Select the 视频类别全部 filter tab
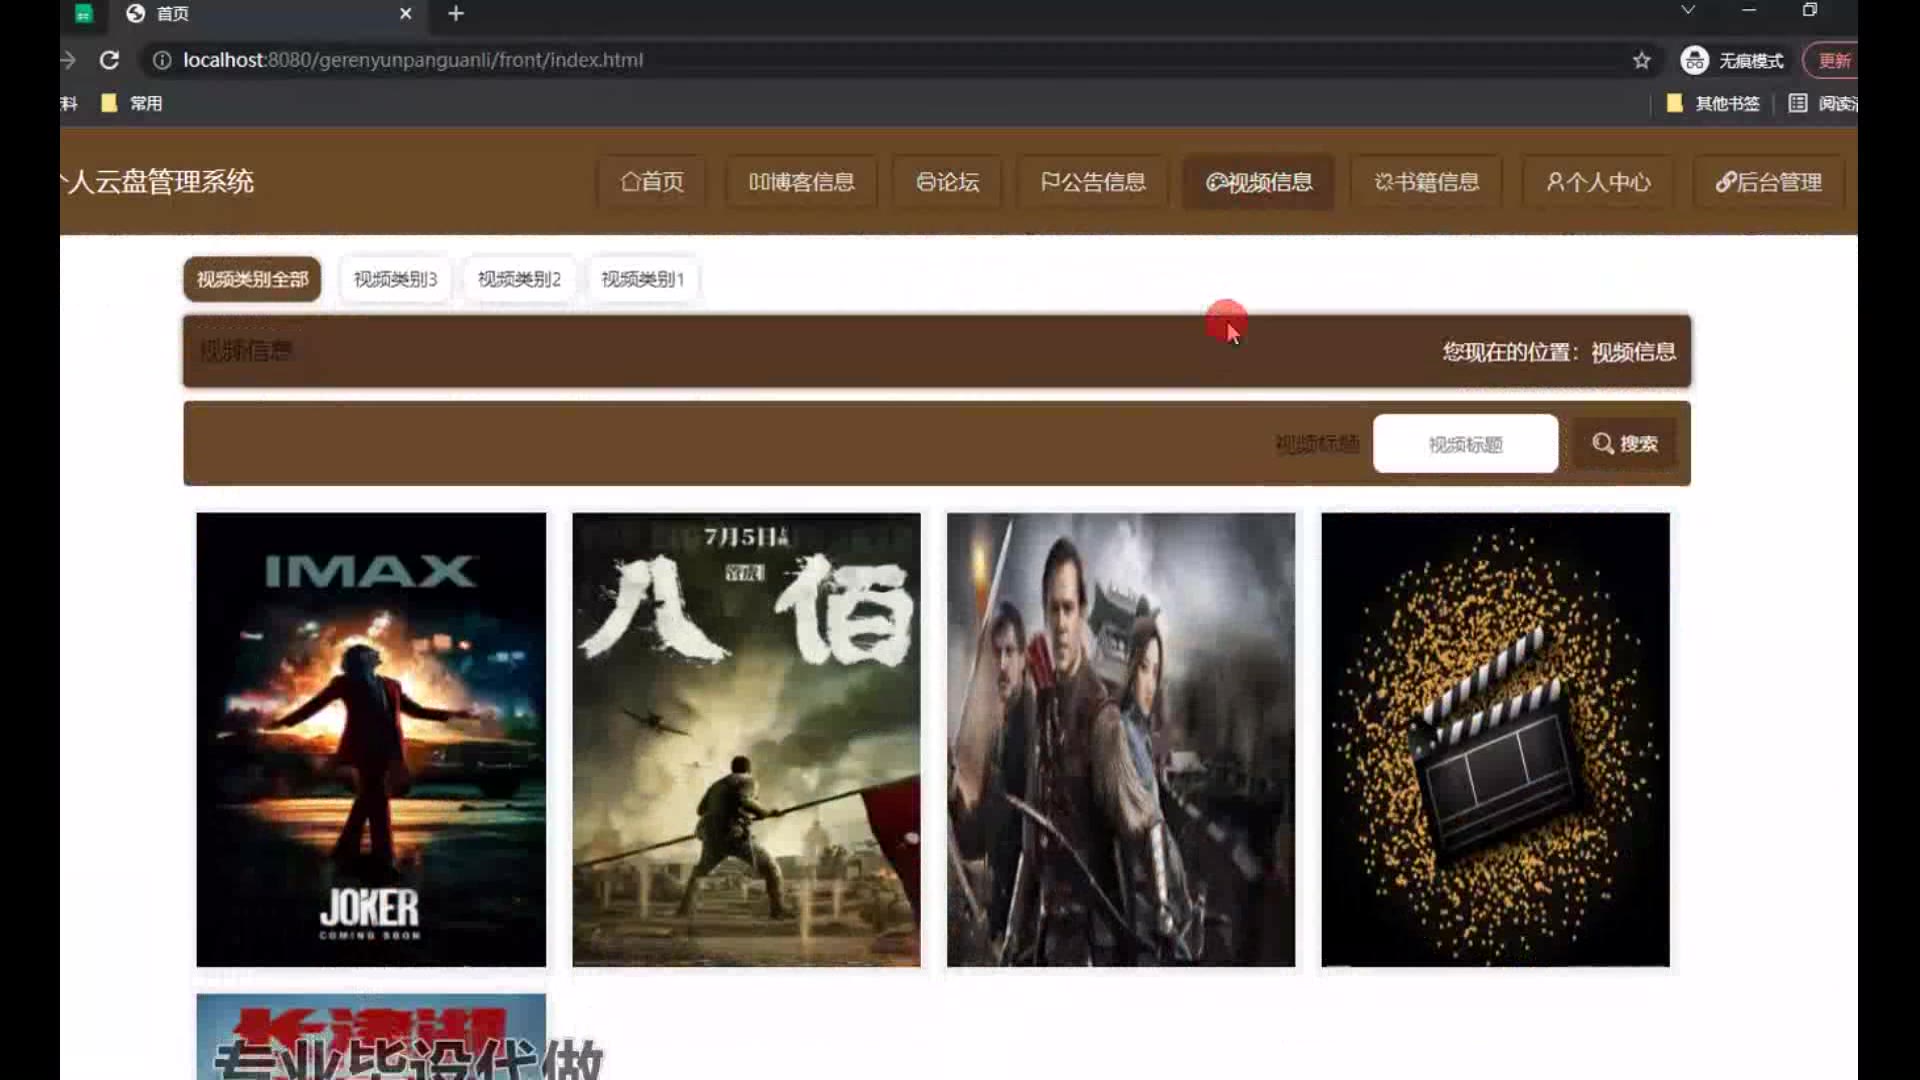 (252, 279)
